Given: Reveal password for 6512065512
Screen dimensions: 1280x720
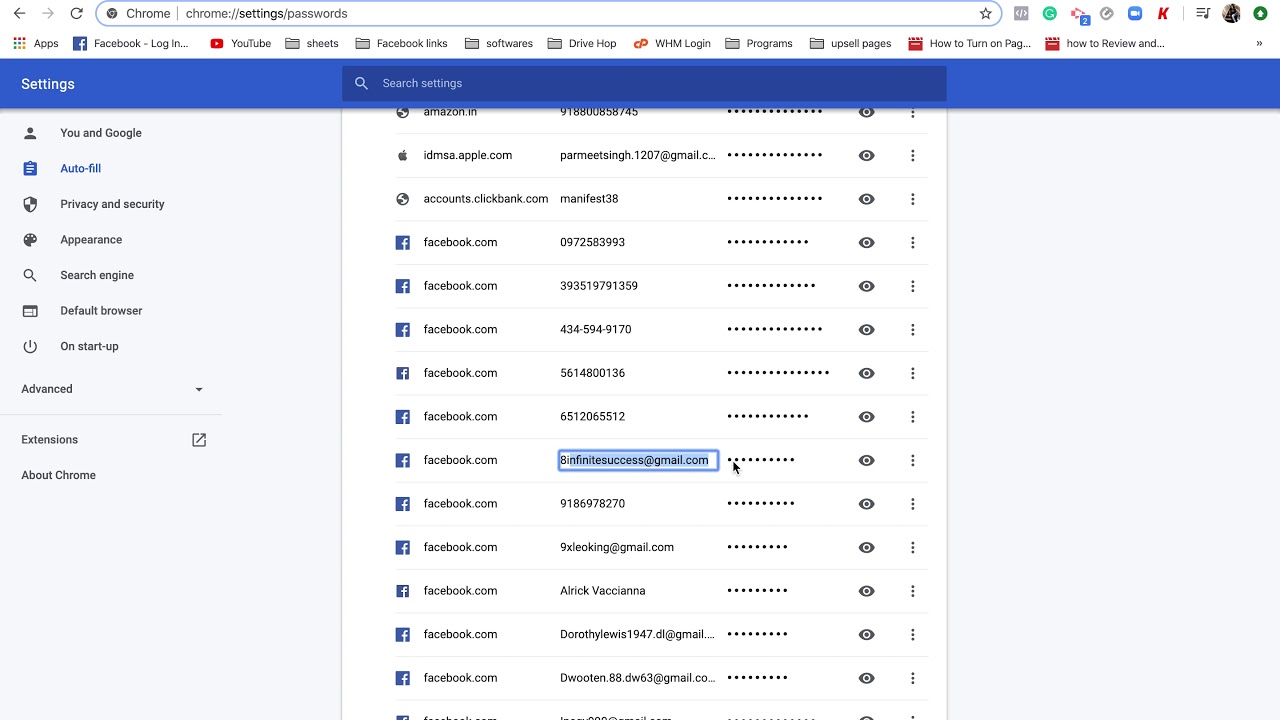Looking at the screenshot, I should coord(867,417).
